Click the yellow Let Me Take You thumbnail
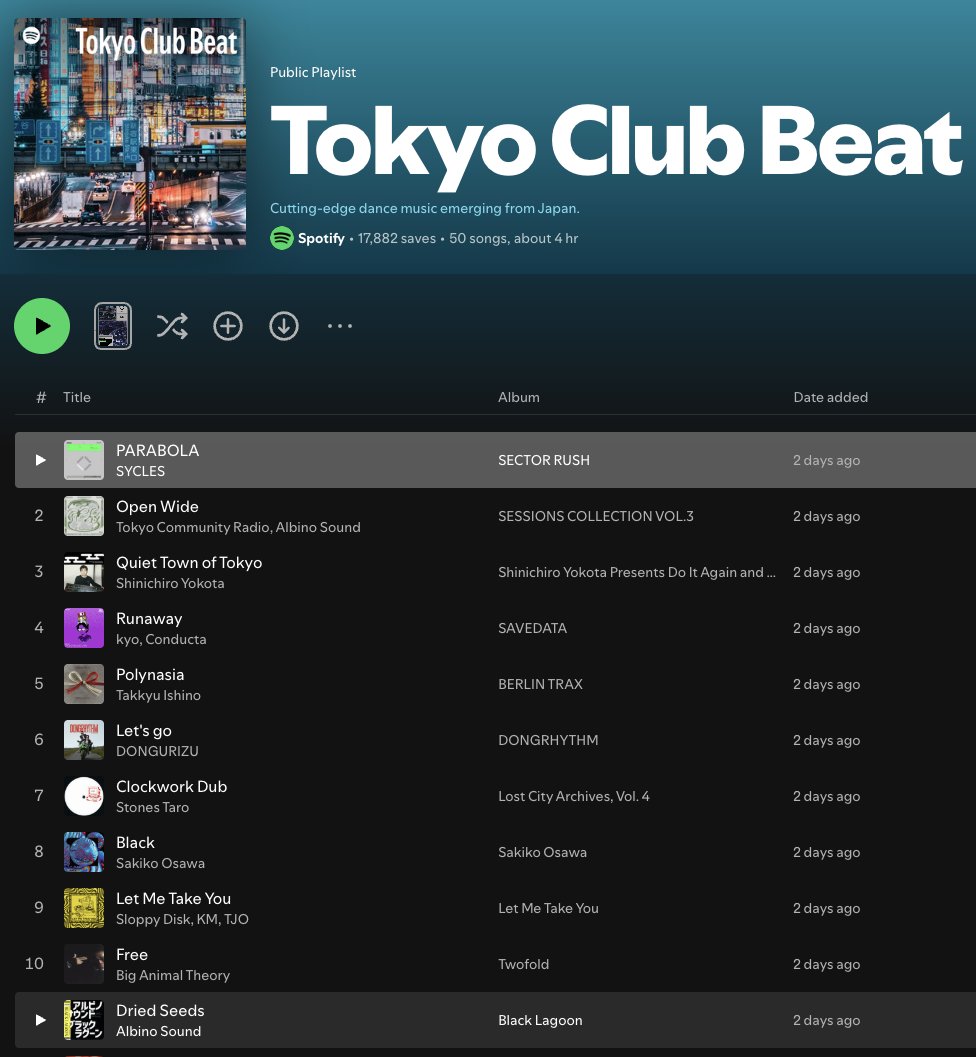Image resolution: width=976 pixels, height=1057 pixels. tap(84, 907)
